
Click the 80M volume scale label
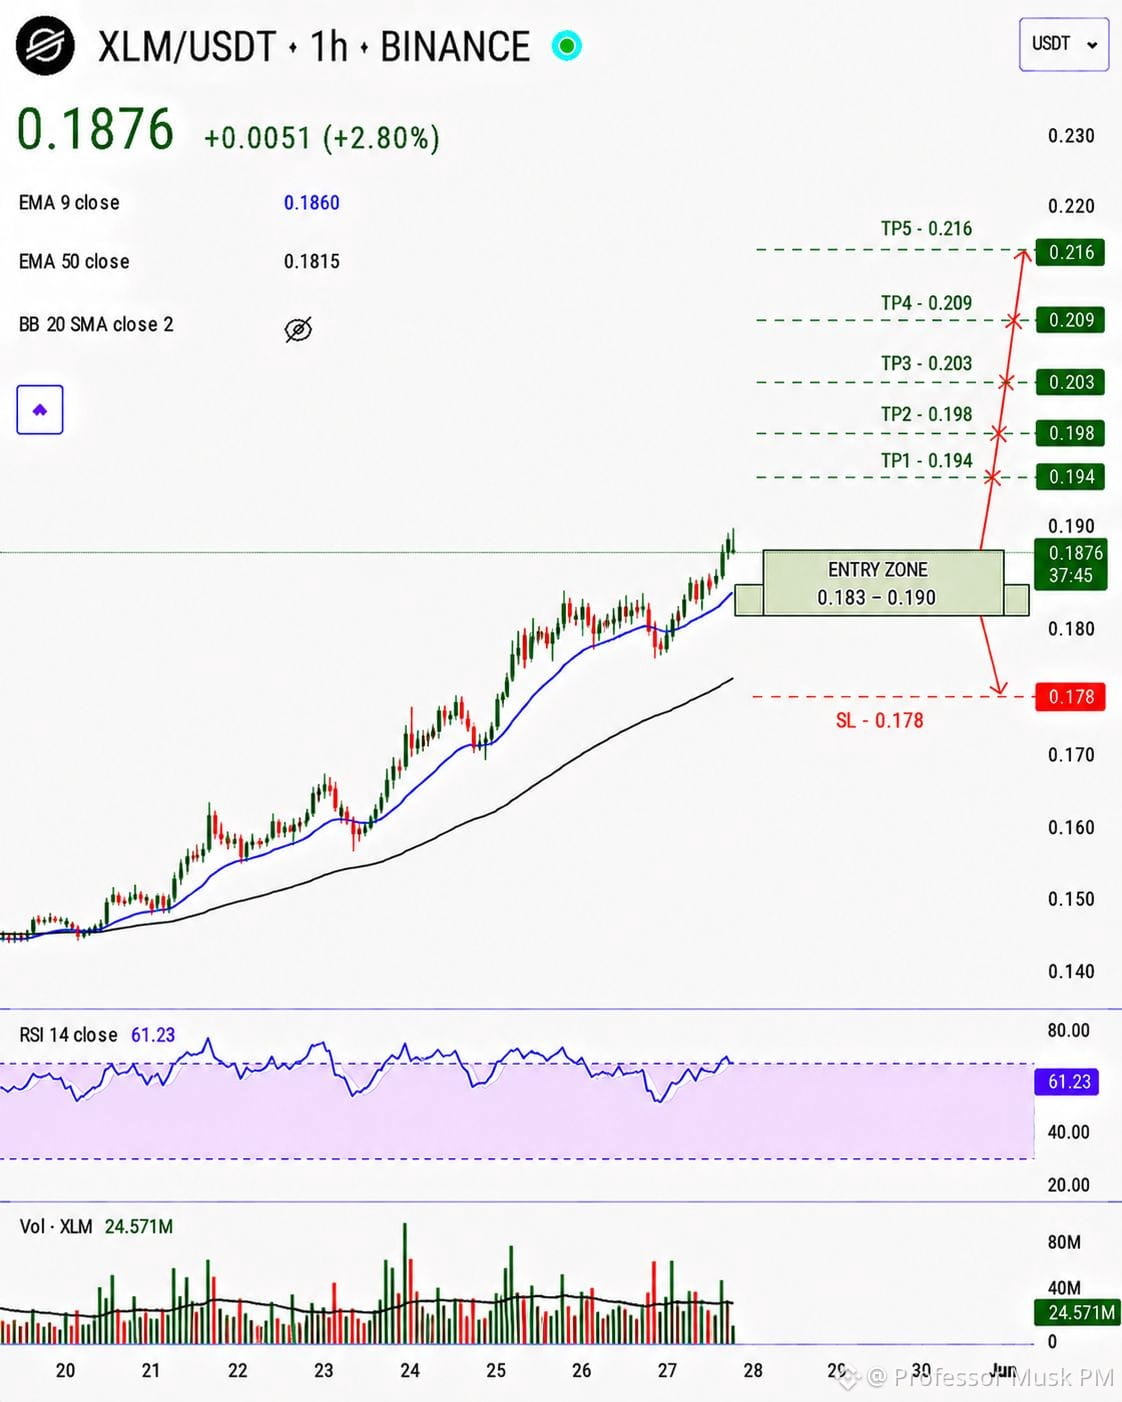click(x=1064, y=1242)
